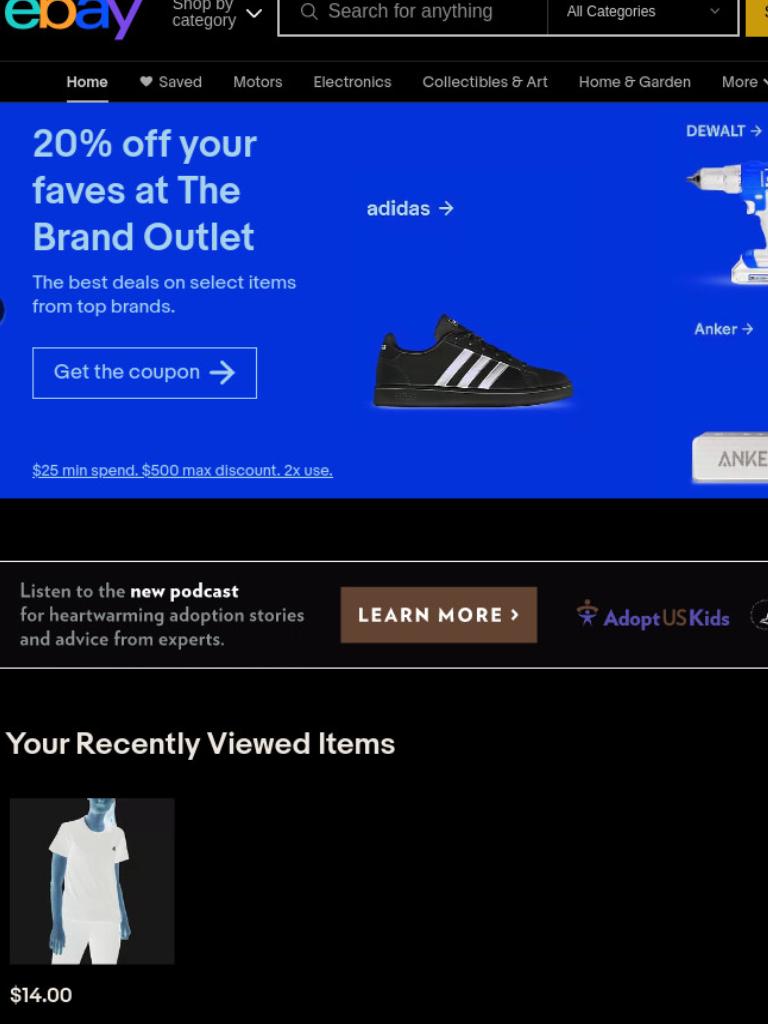The width and height of the screenshot is (768, 1024).
Task: Click the DEWALT drill image
Action: (x=728, y=222)
